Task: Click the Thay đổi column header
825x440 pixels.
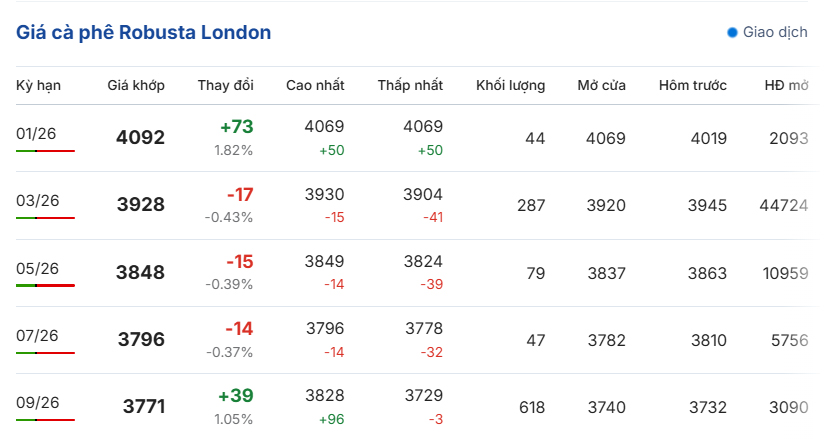Action: 225,85
